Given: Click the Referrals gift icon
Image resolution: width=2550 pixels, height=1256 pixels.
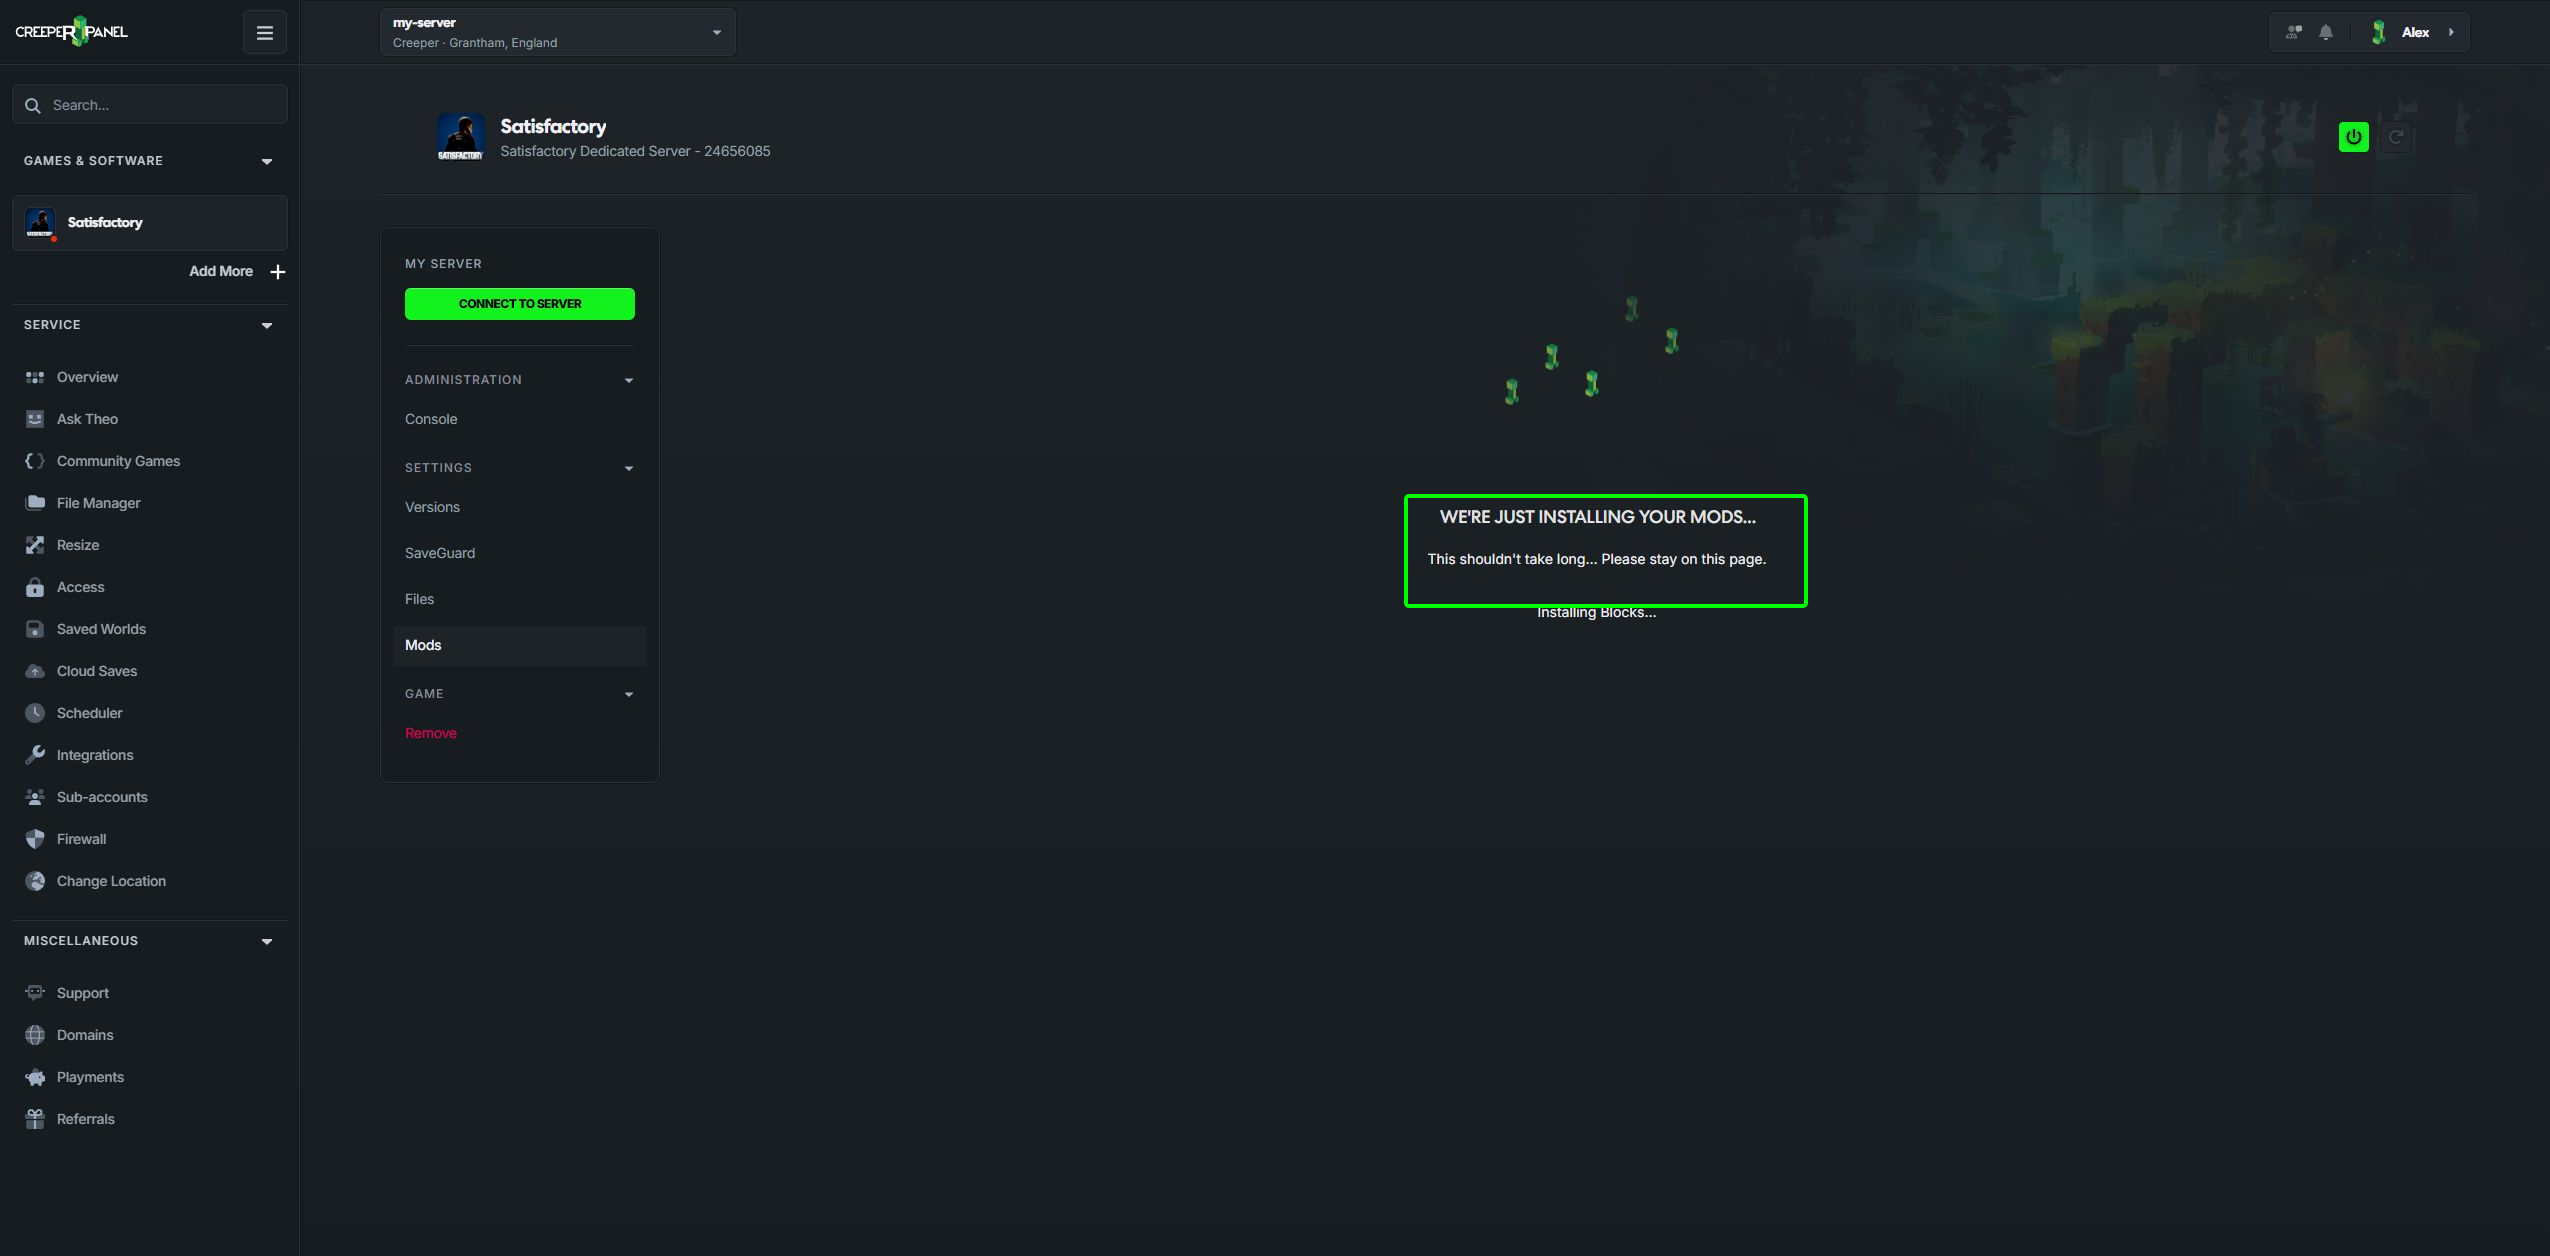Looking at the screenshot, I should pyautogui.click(x=35, y=1119).
